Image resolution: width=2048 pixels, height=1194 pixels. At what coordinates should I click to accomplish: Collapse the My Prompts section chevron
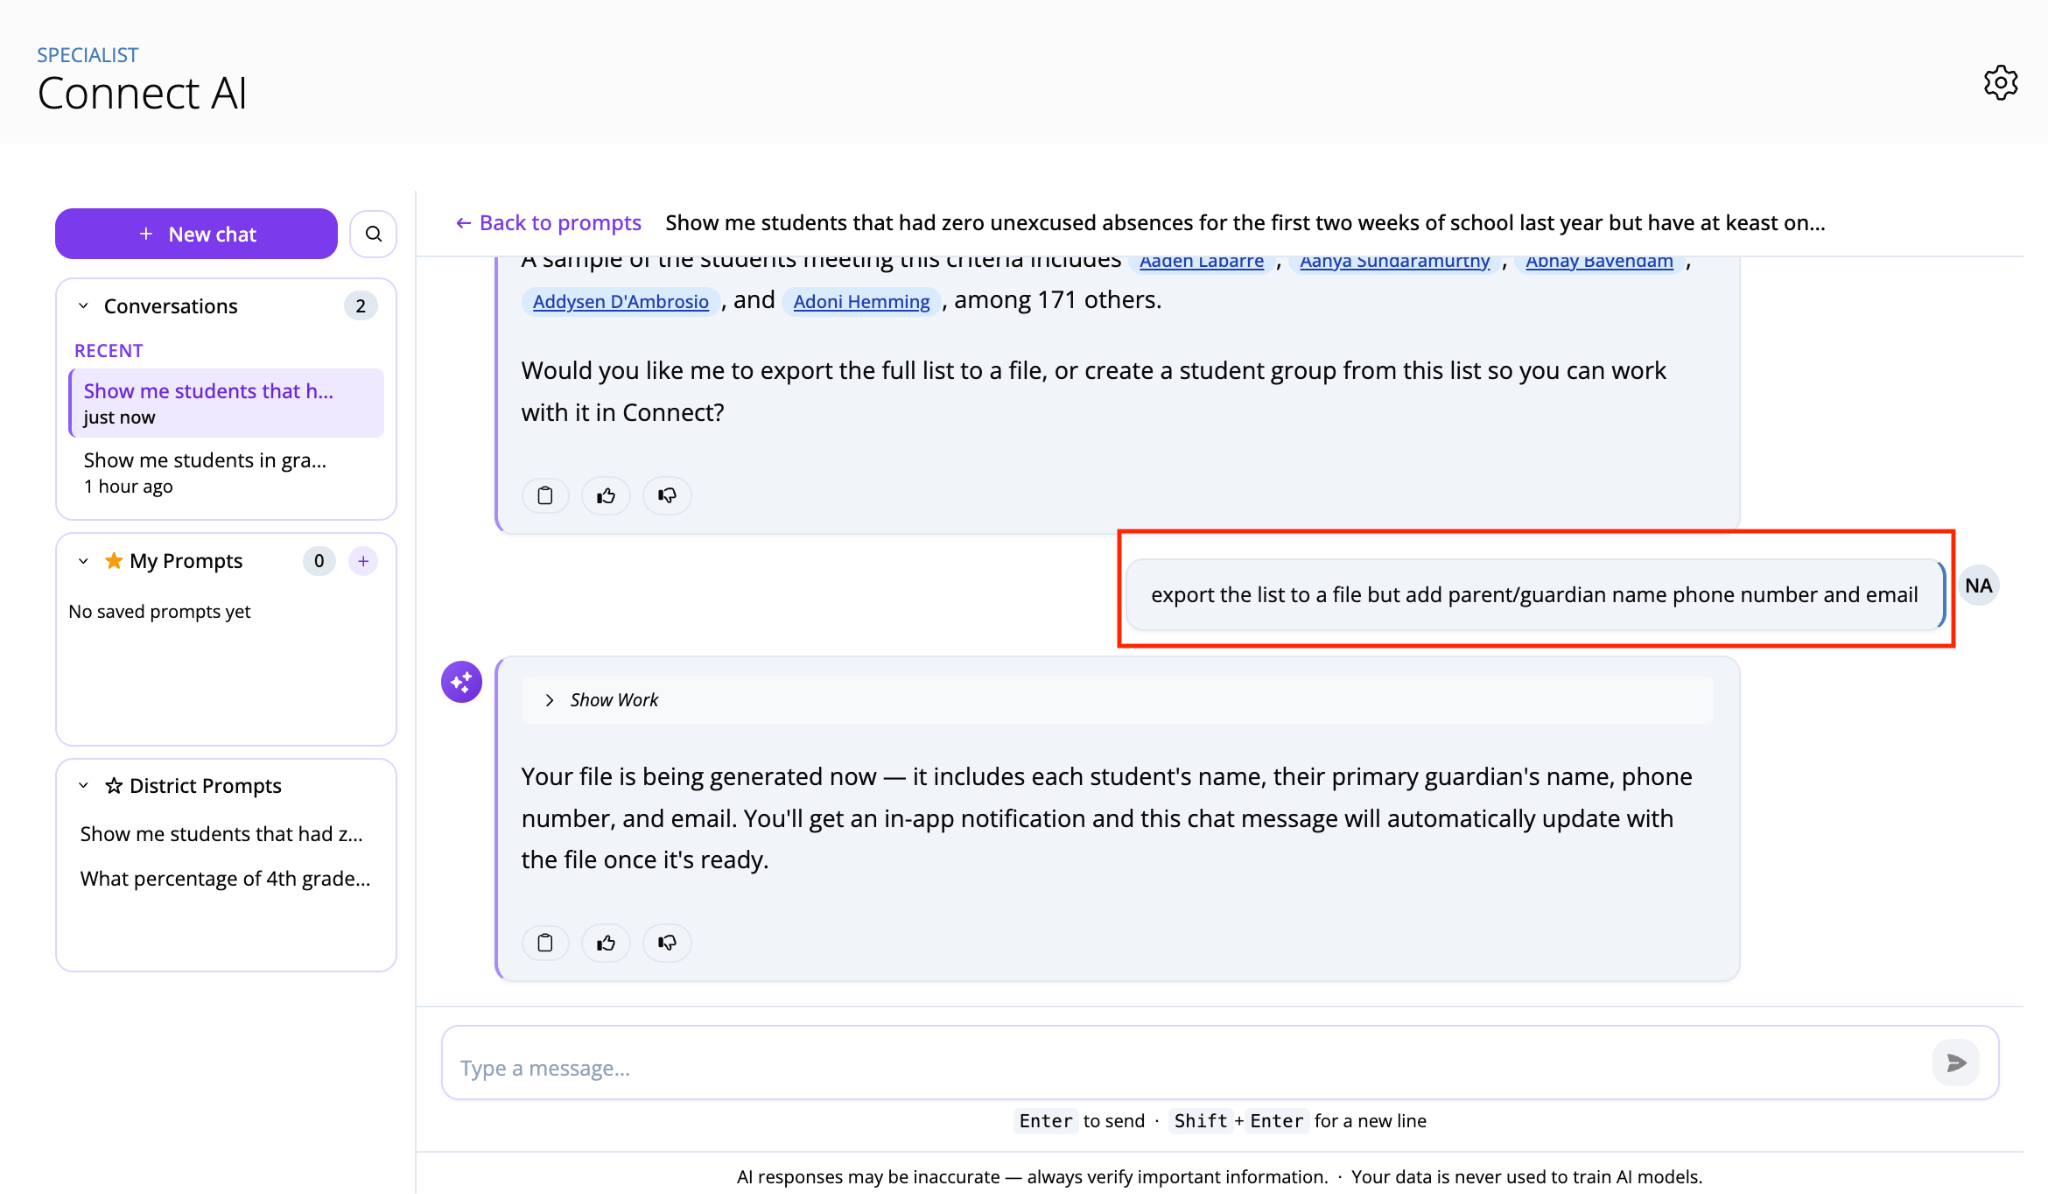tap(84, 561)
